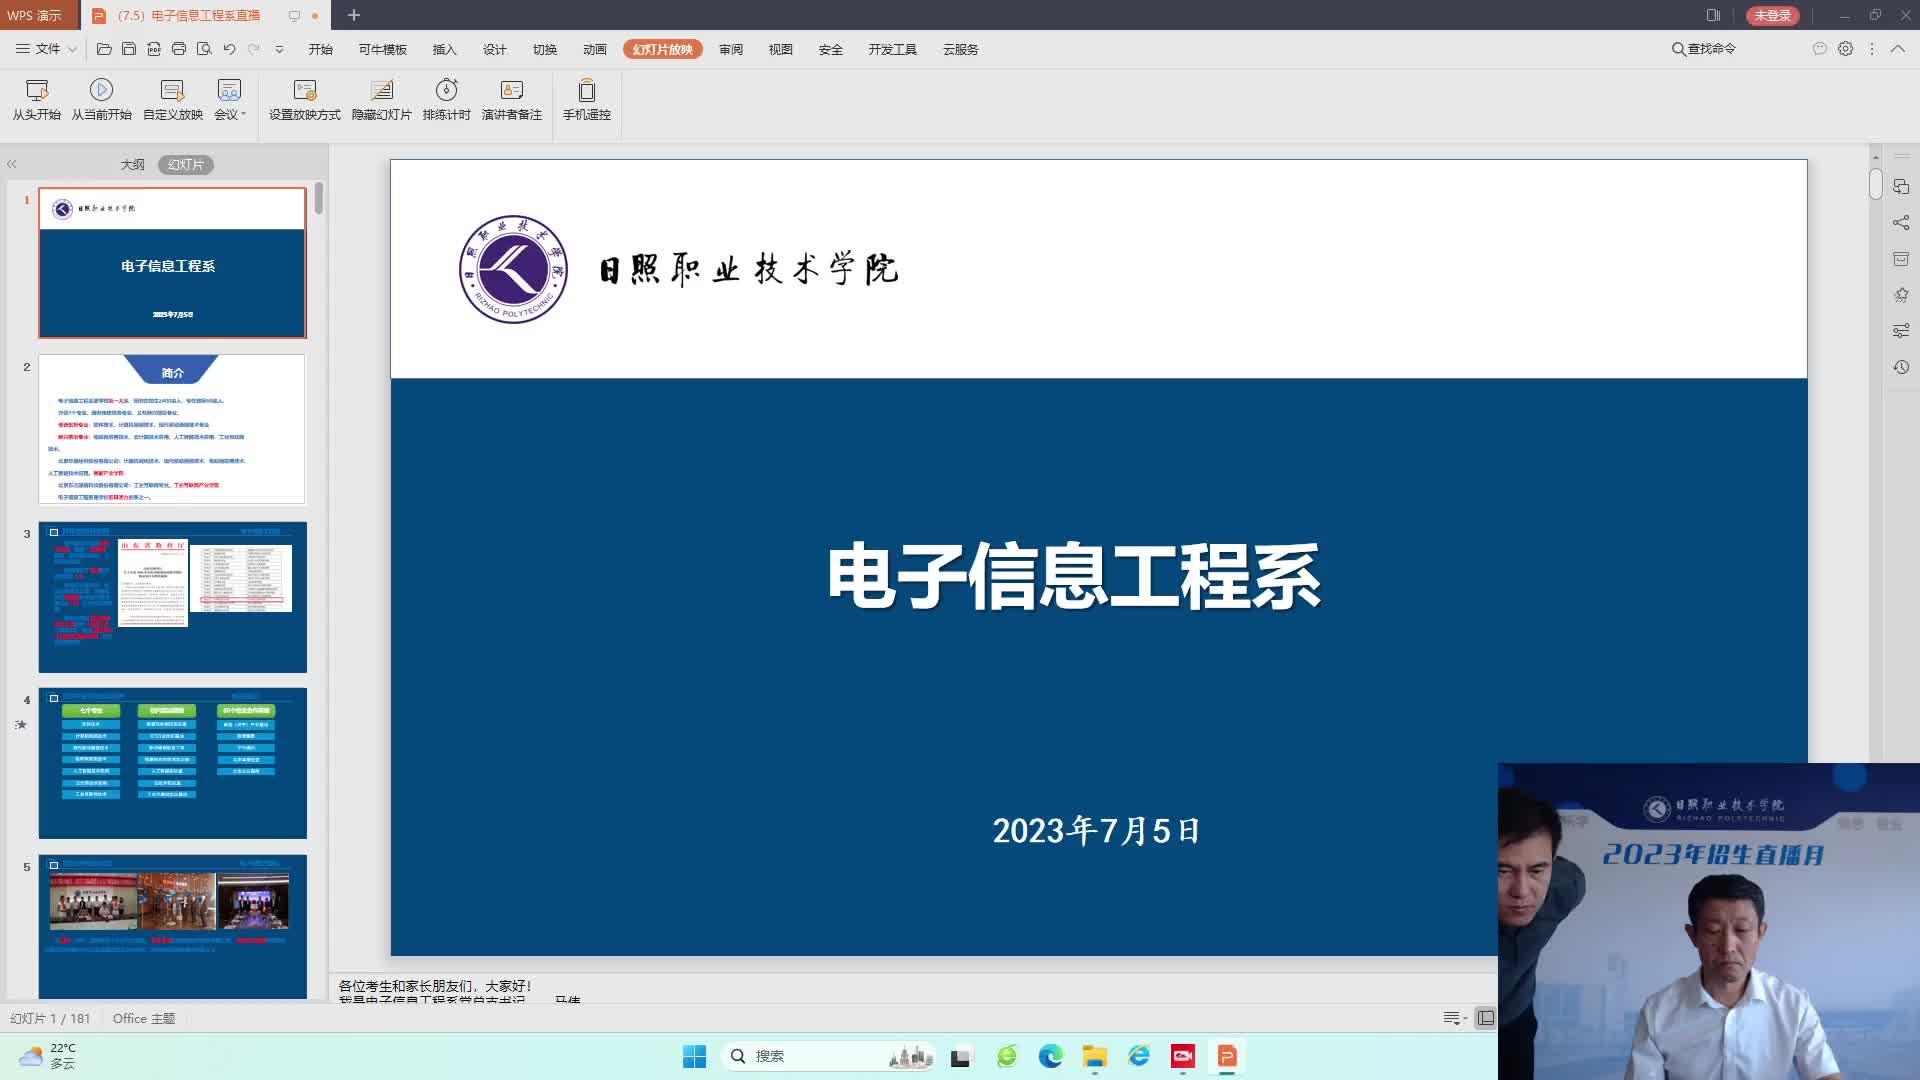Open the 插入 ribbon tab
Screen dimensions: 1920x1080
tap(445, 49)
